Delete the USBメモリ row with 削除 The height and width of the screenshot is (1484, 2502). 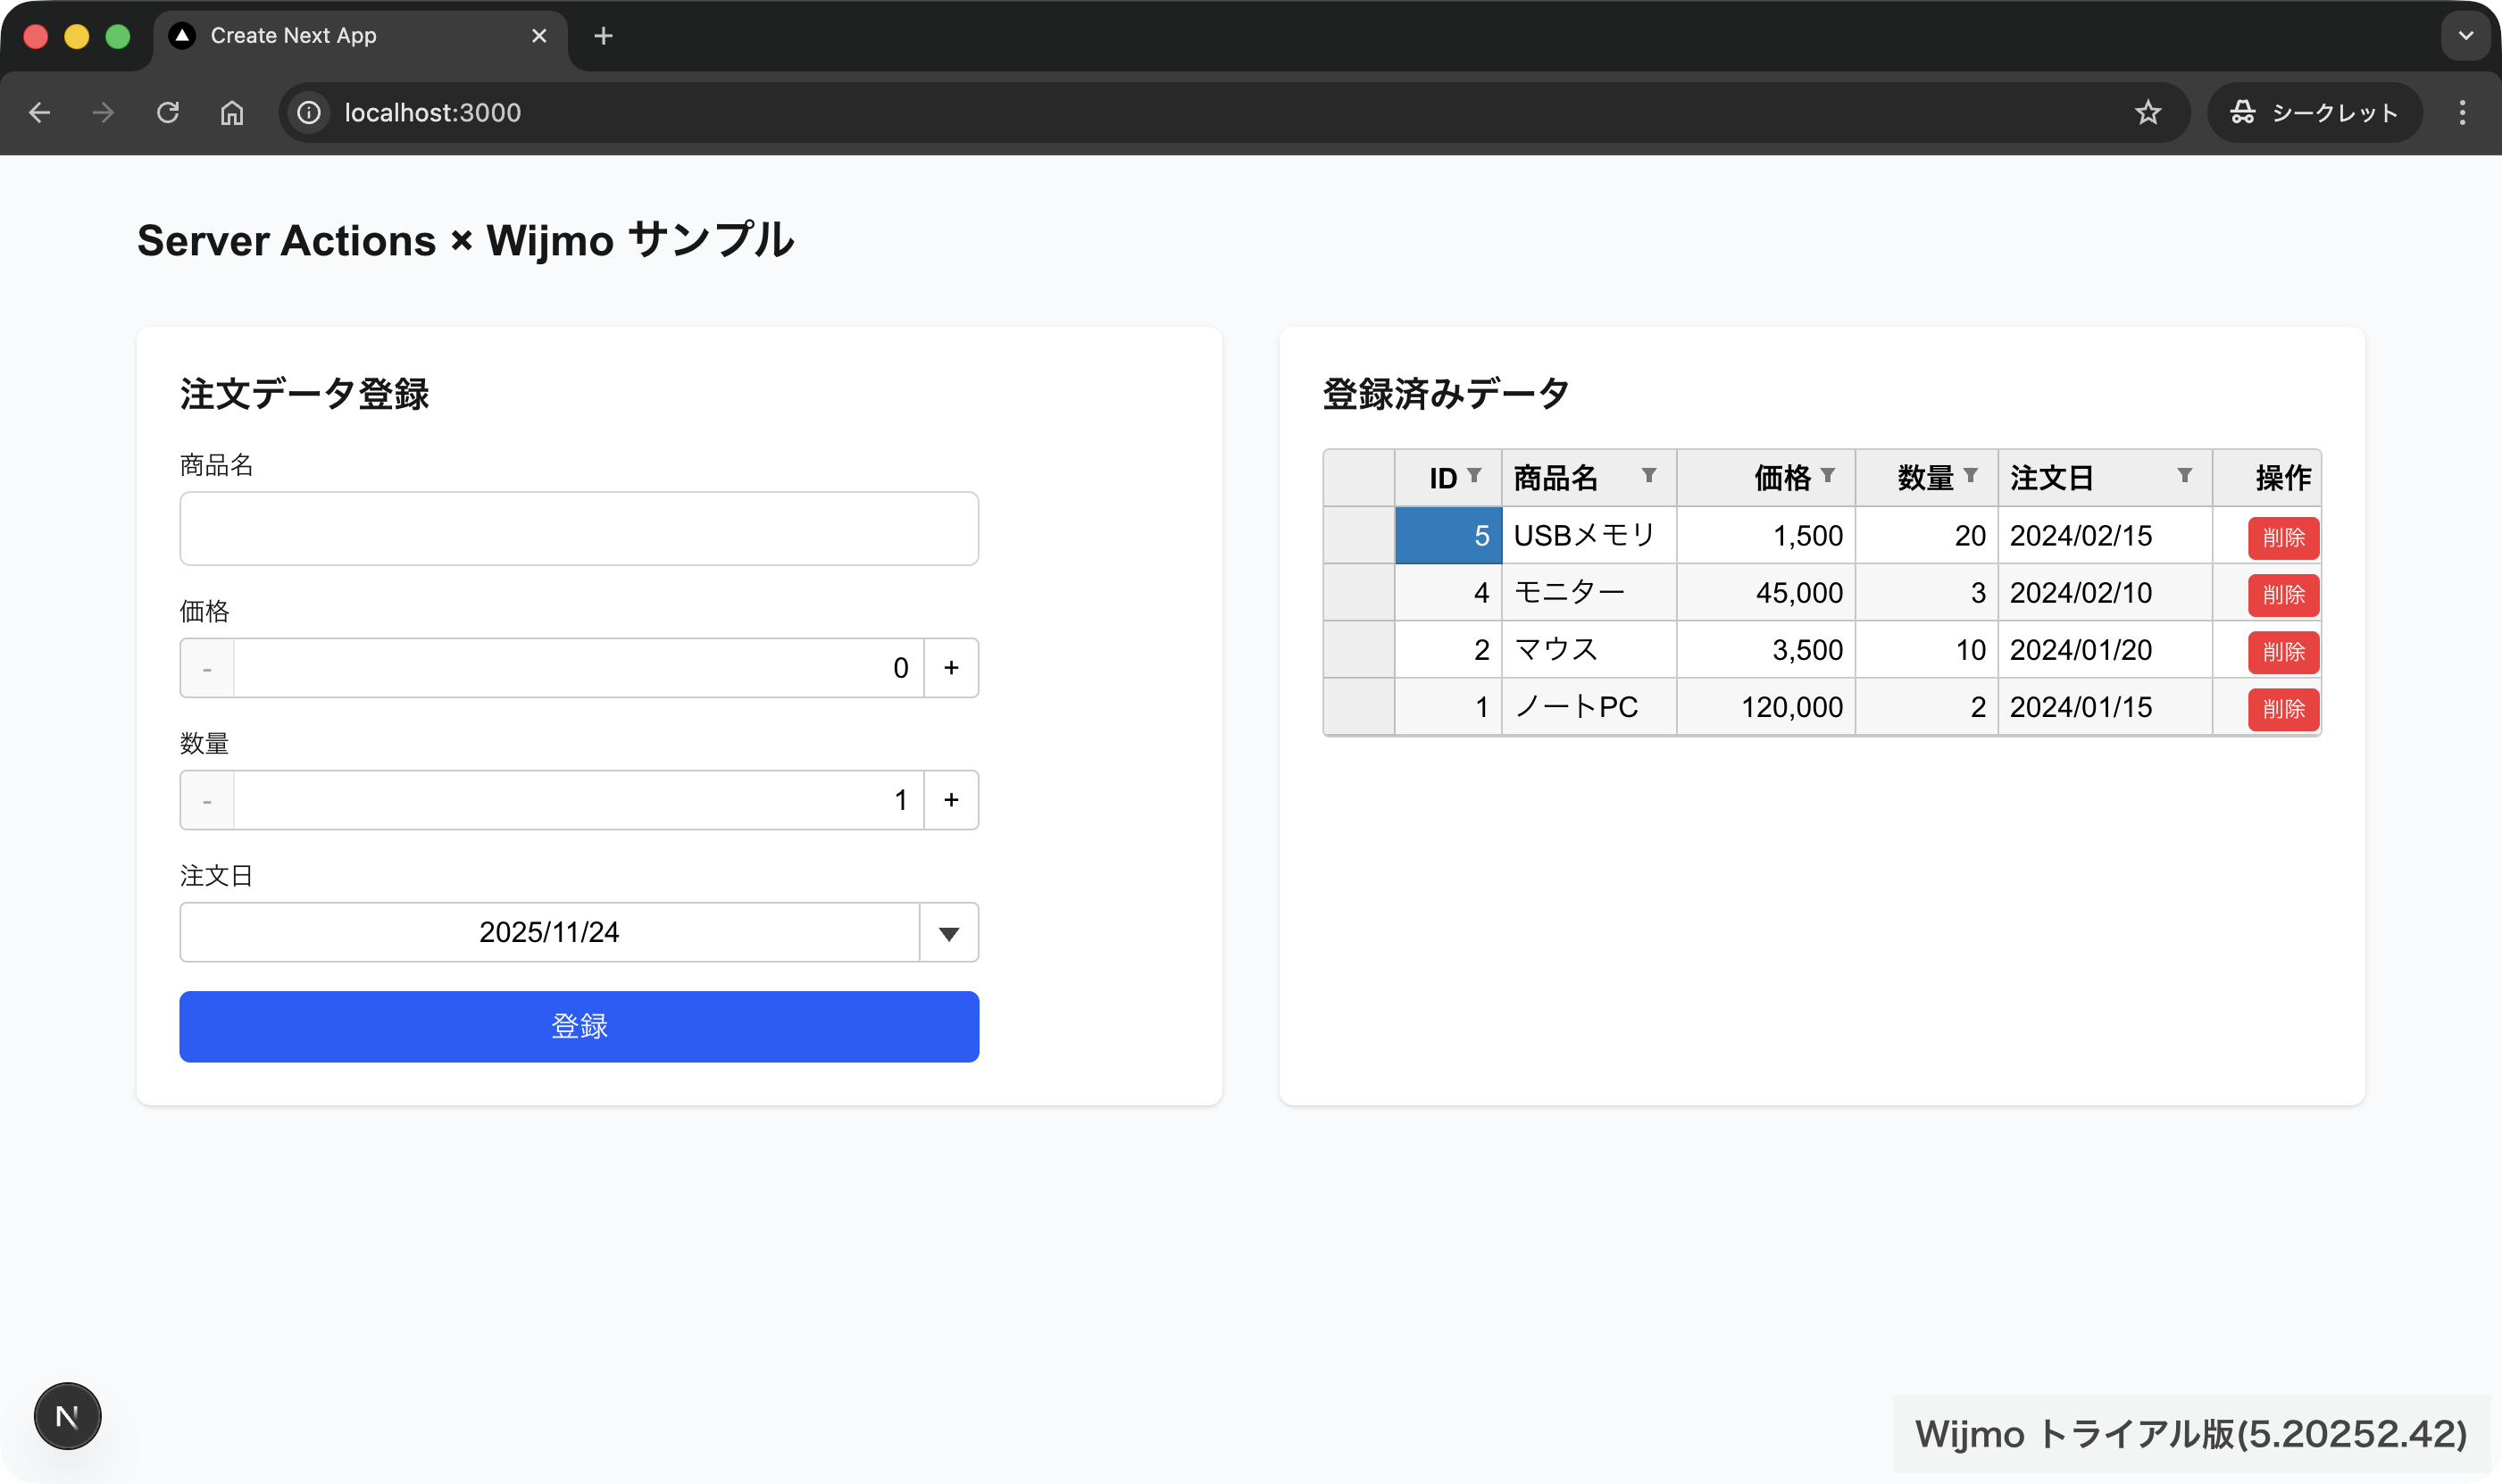pos(2283,538)
